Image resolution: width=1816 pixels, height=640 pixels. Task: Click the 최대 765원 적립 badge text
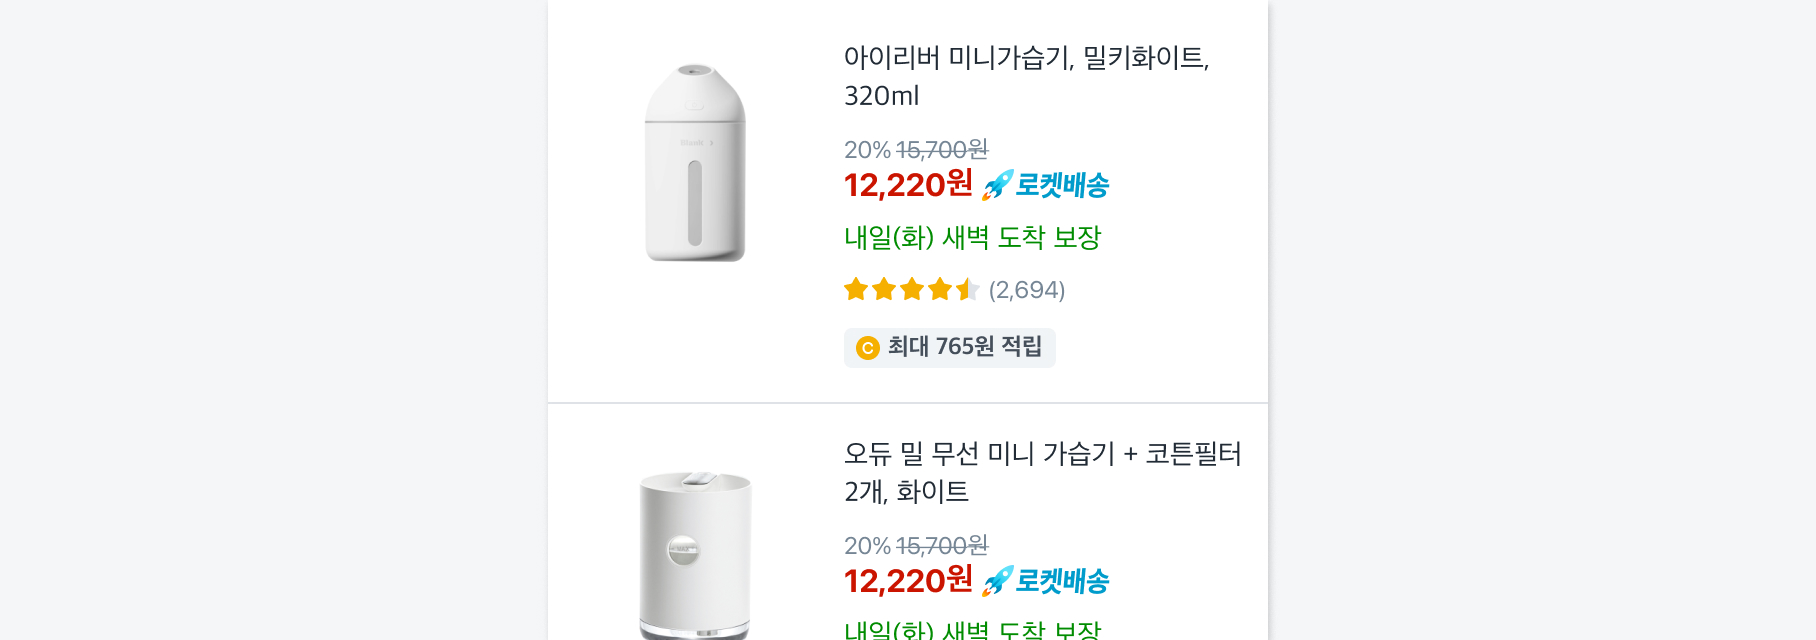pyautogui.click(x=964, y=347)
